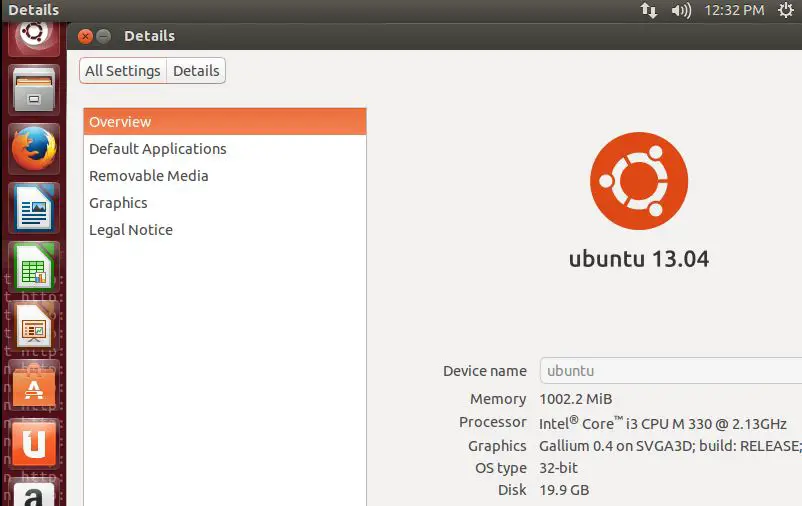Click the 12:32 PM clock indicator
The height and width of the screenshot is (506, 802).
click(x=734, y=10)
